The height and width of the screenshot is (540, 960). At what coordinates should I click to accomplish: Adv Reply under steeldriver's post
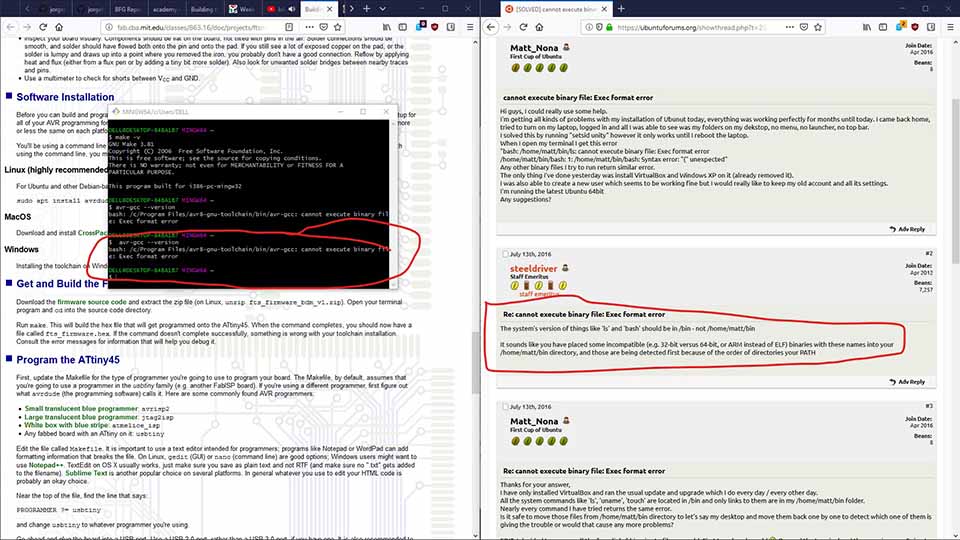tap(907, 381)
